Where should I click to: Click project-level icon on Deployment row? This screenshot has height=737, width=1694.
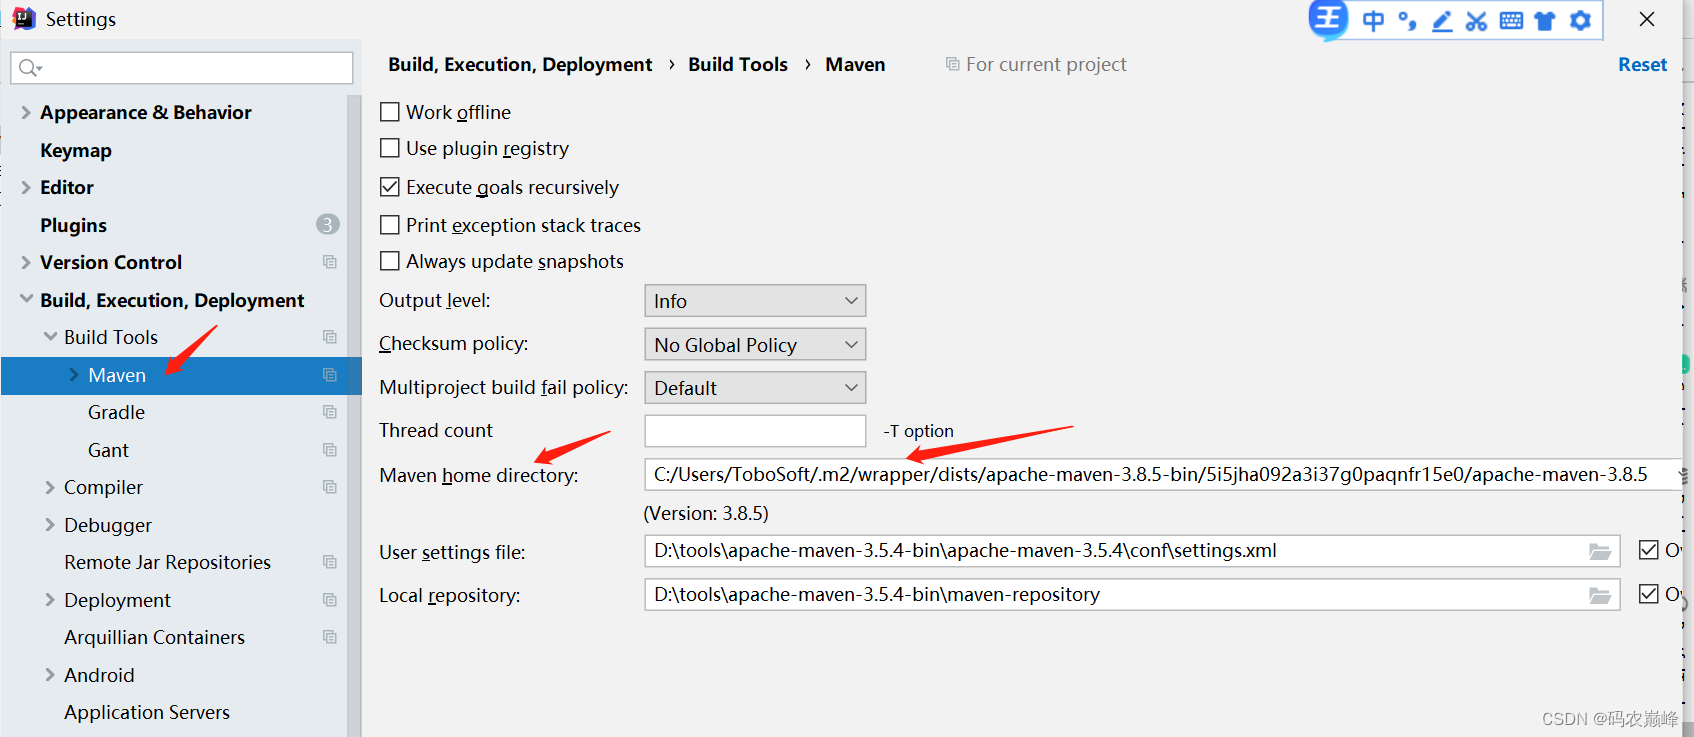click(329, 600)
